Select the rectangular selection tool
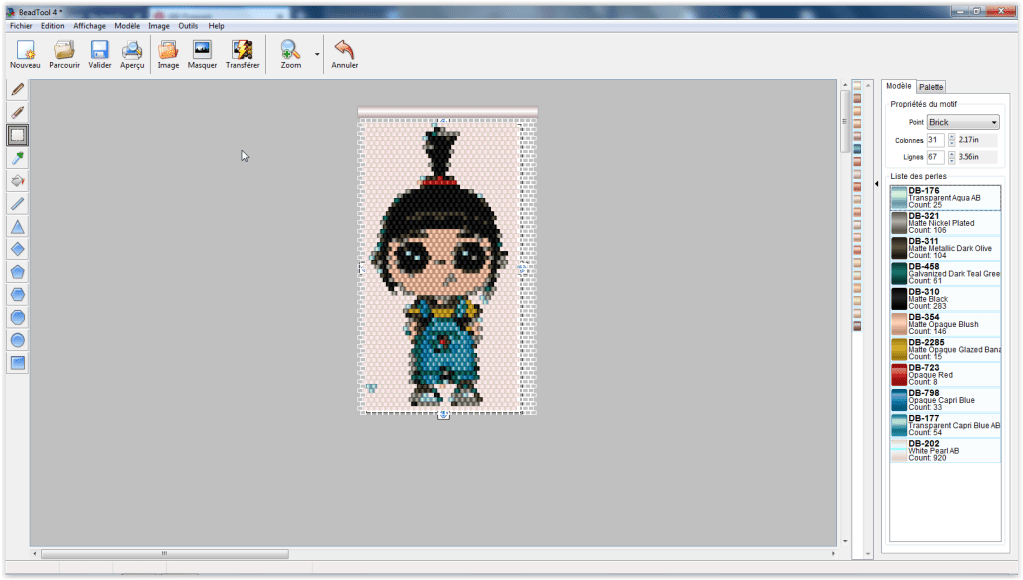The height and width of the screenshot is (580, 1023). click(17, 135)
